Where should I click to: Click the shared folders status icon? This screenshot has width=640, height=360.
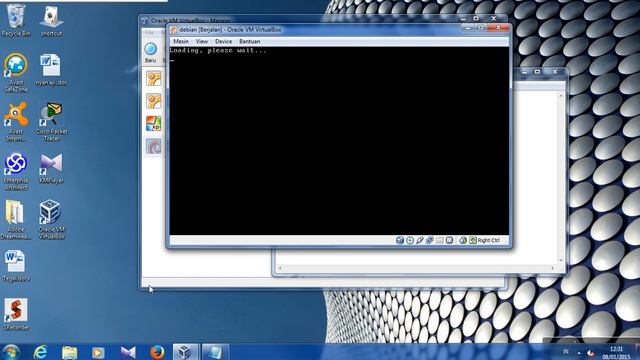(x=440, y=240)
